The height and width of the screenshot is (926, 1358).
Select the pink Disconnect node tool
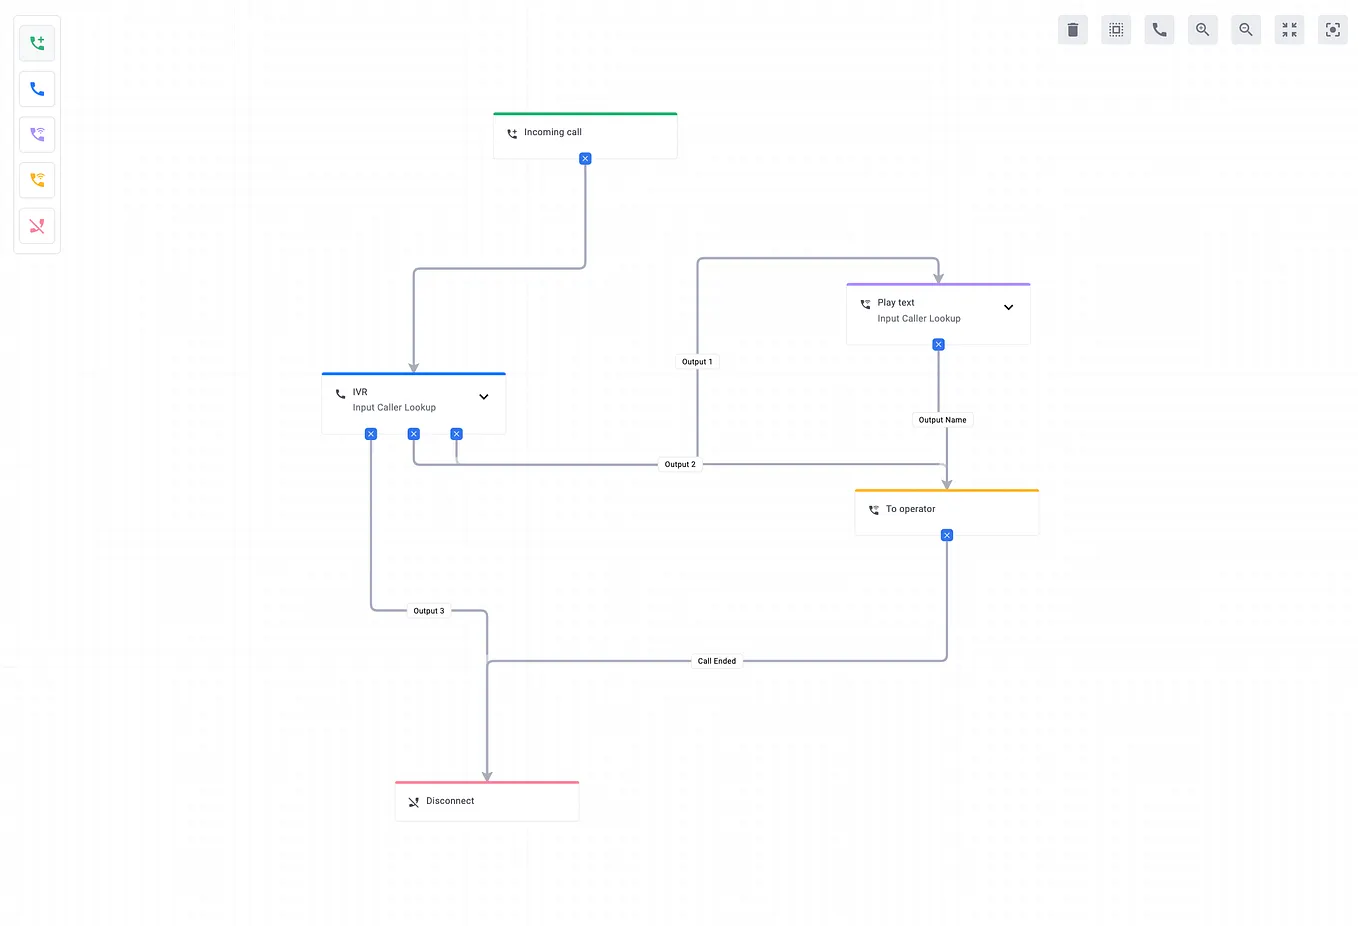point(37,226)
